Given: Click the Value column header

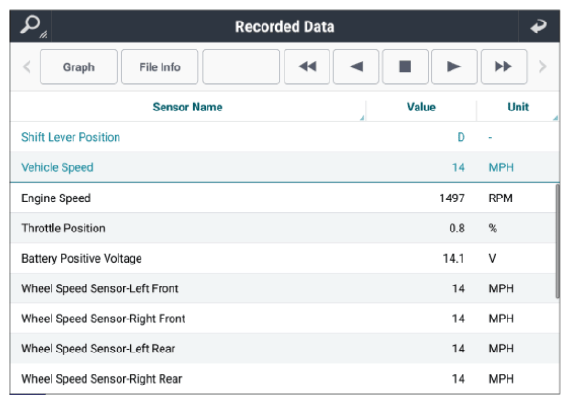Looking at the screenshot, I should click(x=421, y=107).
